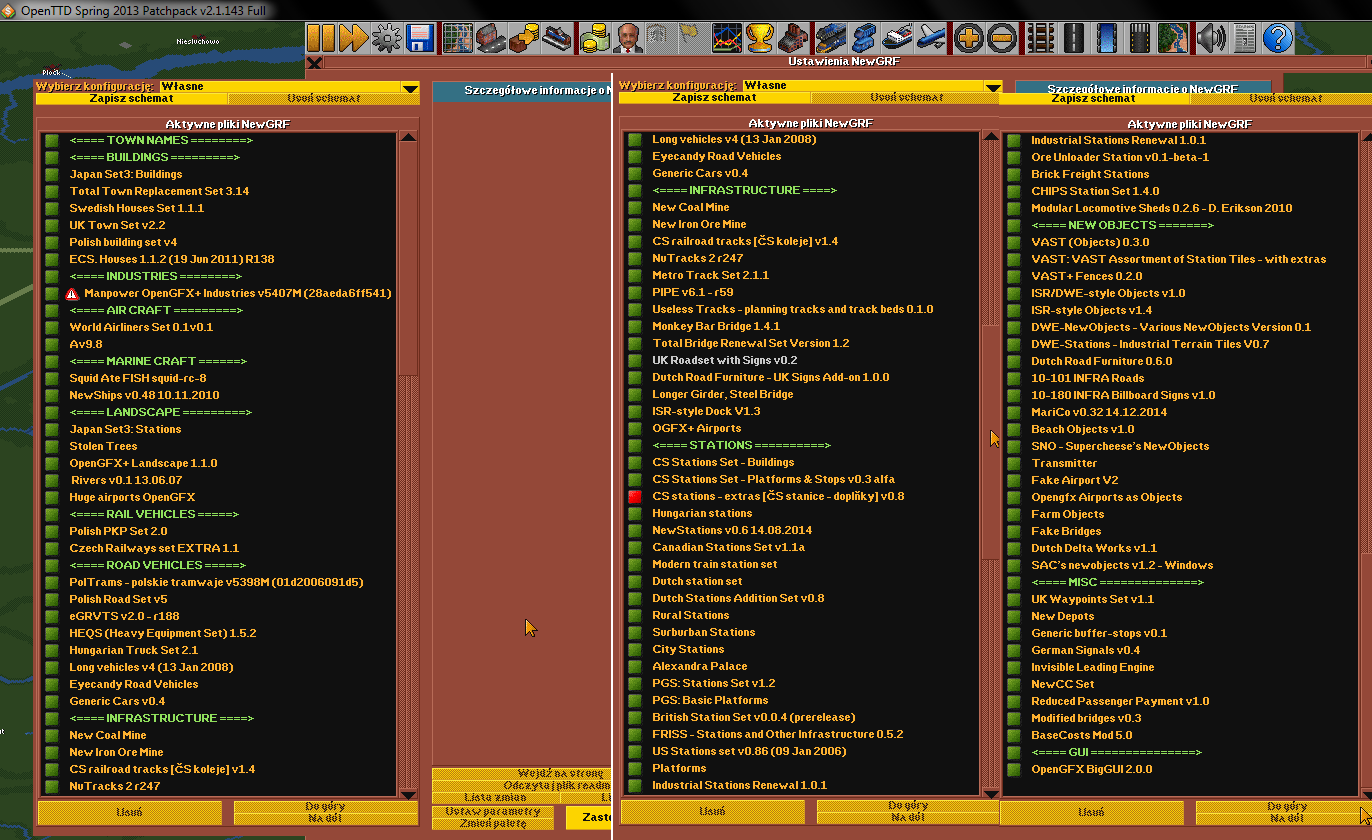The image size is (1372, 840).
Task: Open the left Wybierz konfigurację dropdown
Action: coord(410,87)
